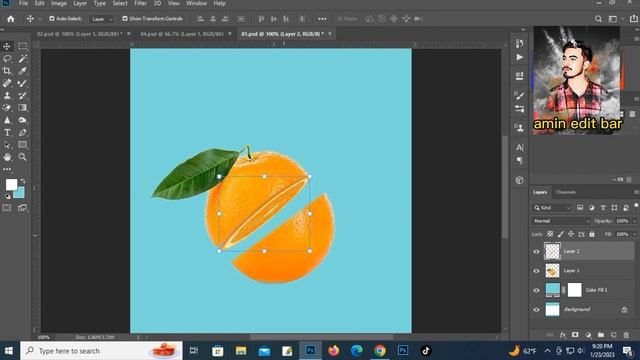Select the Brush tool

pyautogui.click(x=22, y=83)
